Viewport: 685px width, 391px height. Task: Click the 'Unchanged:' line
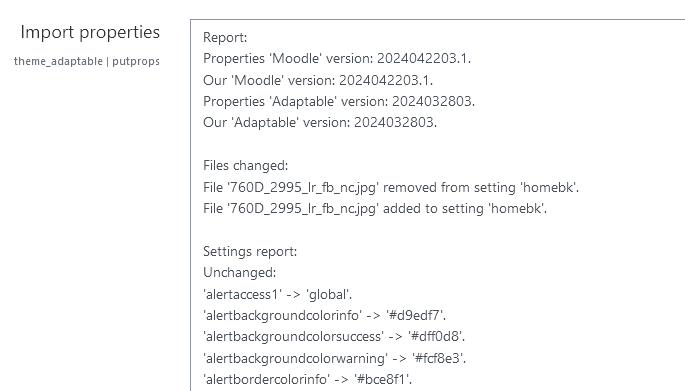click(239, 273)
